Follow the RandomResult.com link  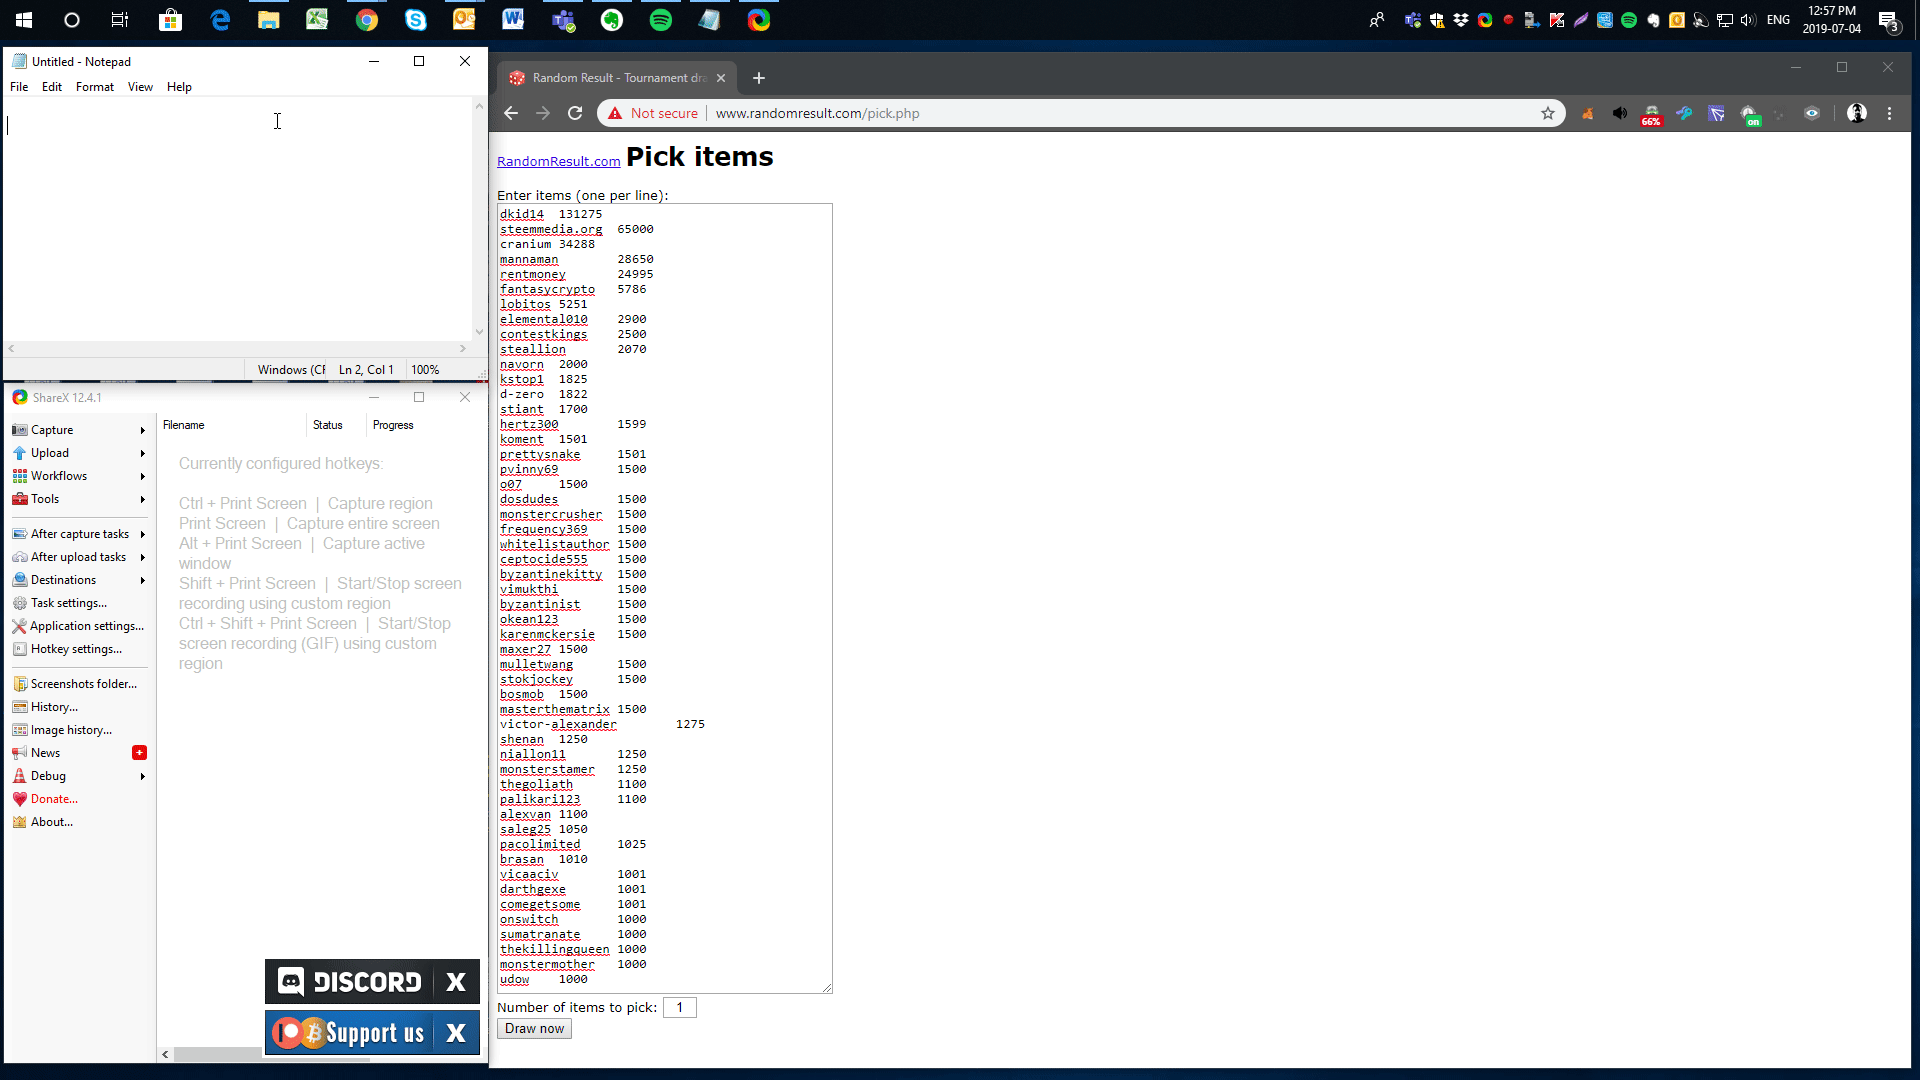pos(558,161)
